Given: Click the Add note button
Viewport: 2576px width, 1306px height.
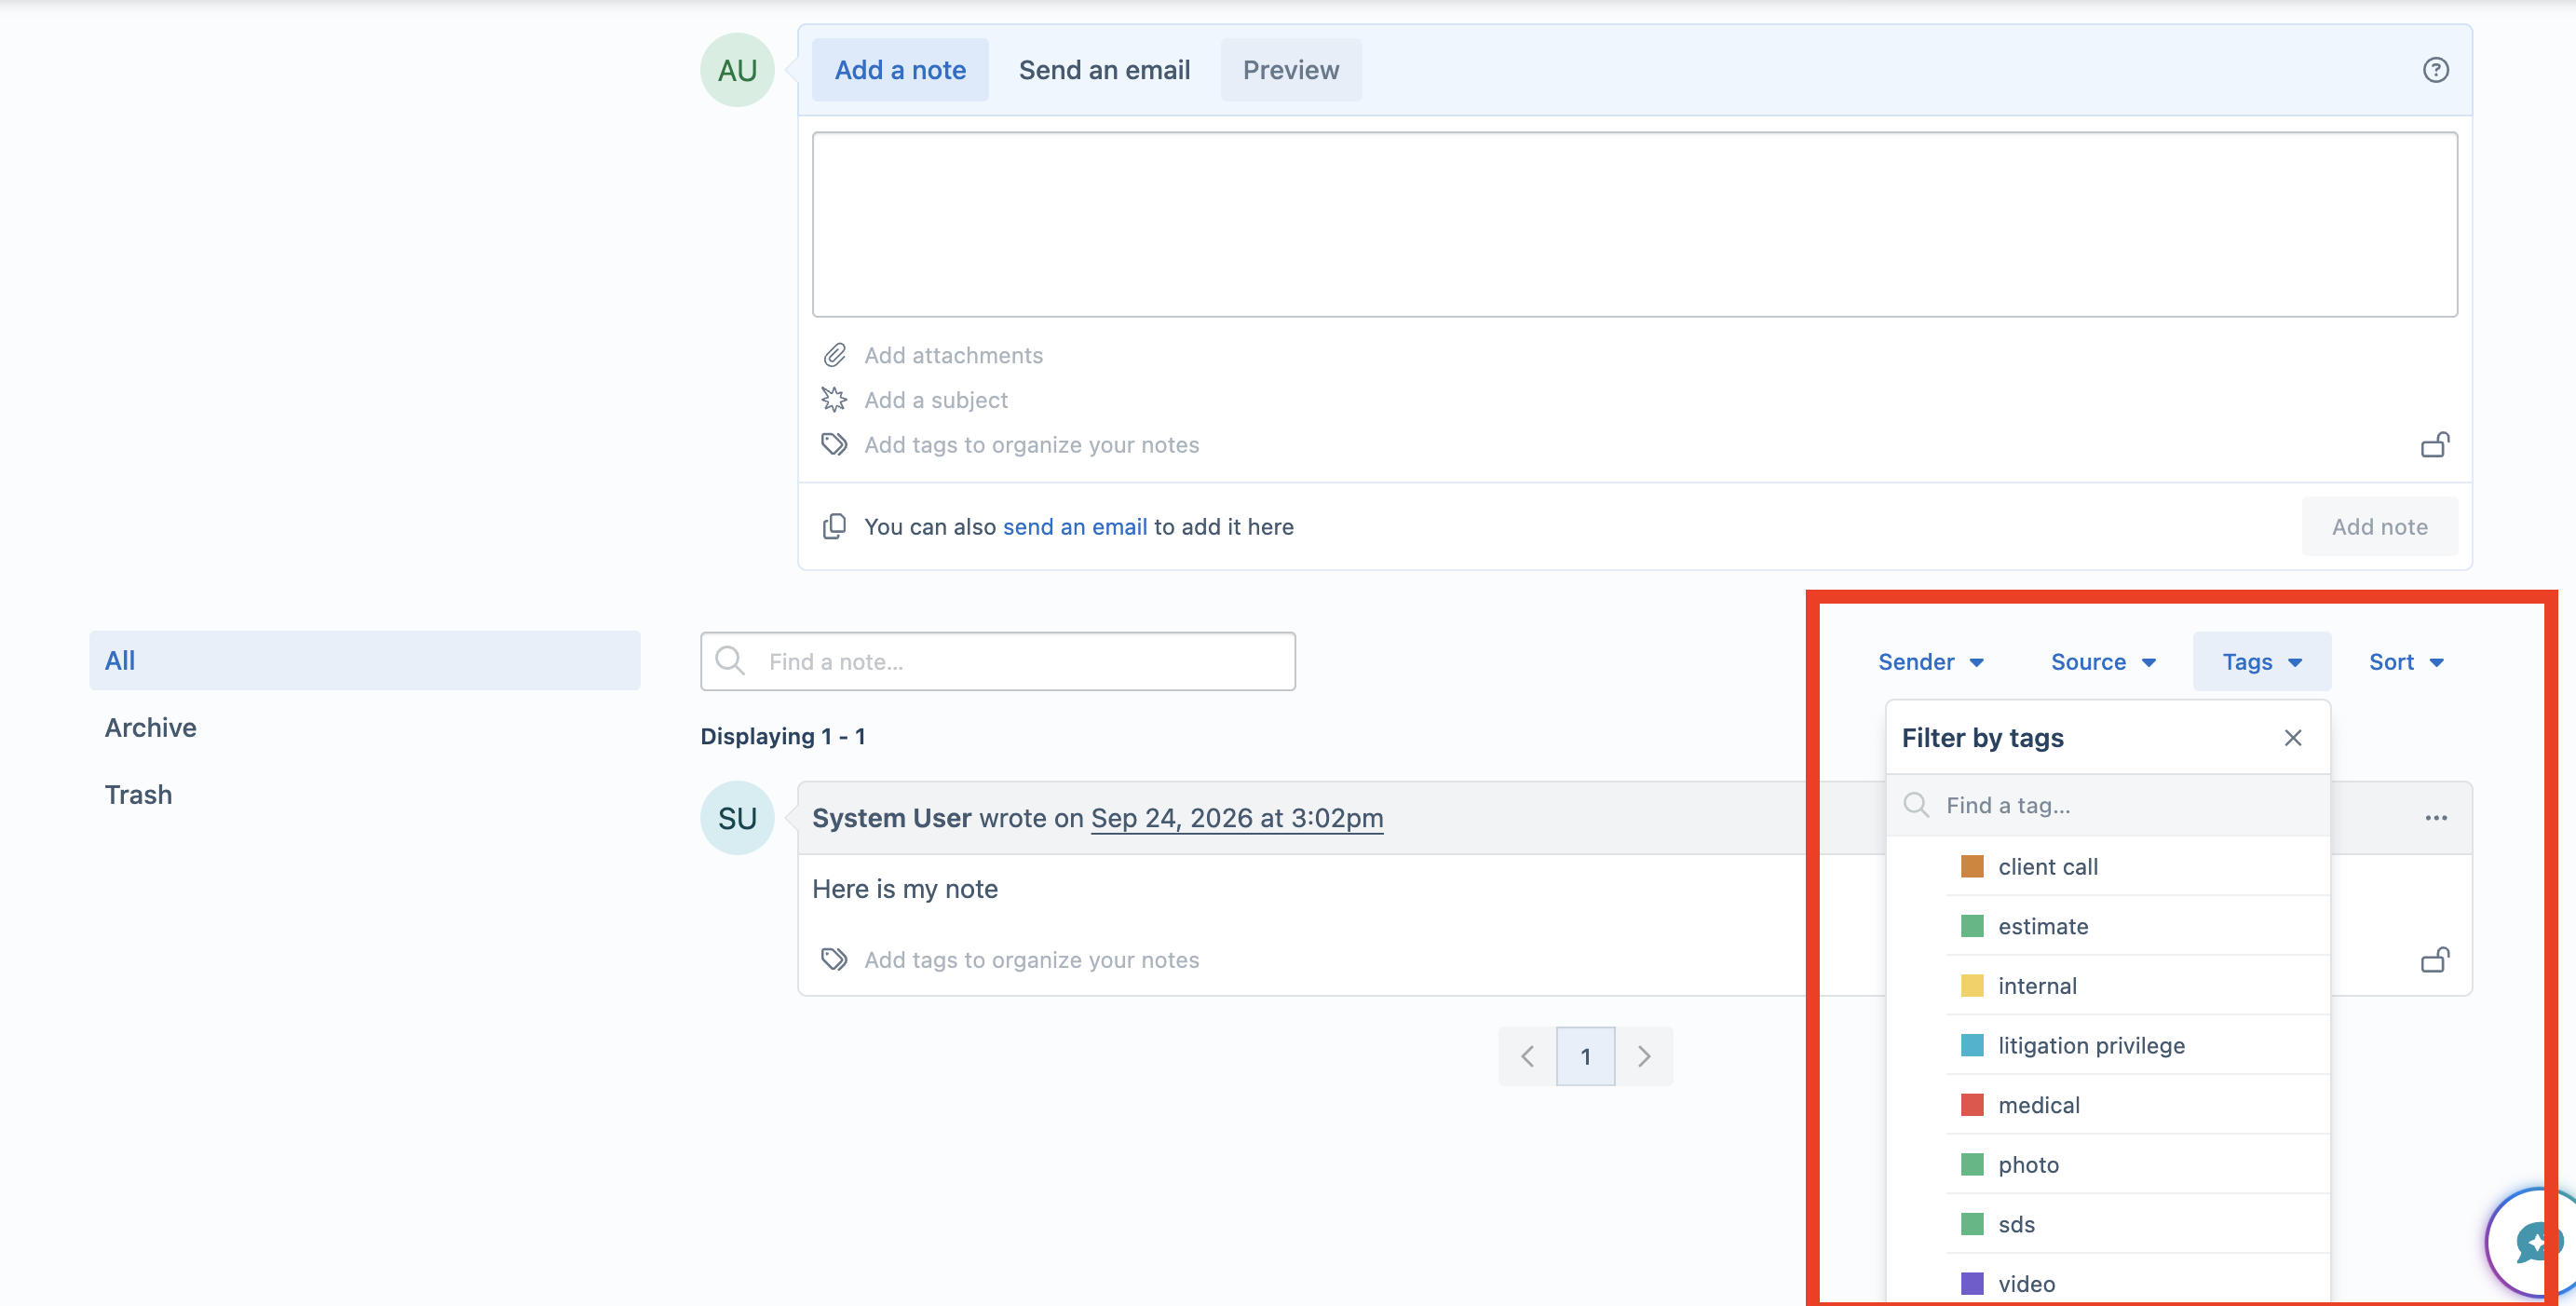Looking at the screenshot, I should [2379, 527].
